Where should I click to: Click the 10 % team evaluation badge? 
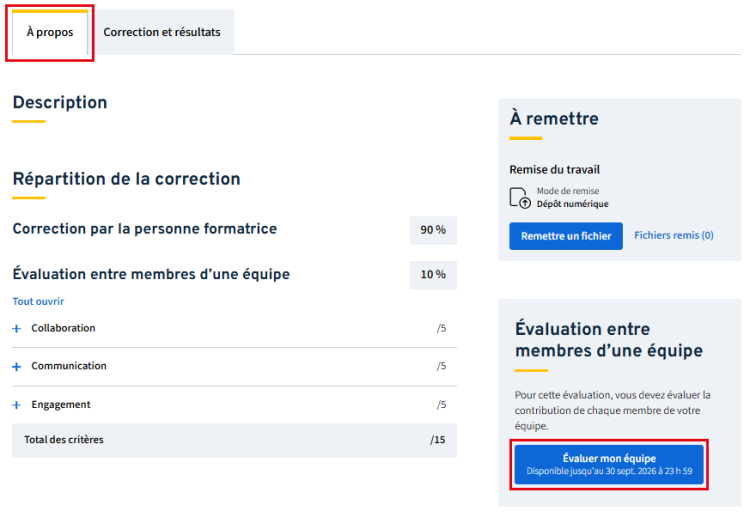tap(433, 275)
